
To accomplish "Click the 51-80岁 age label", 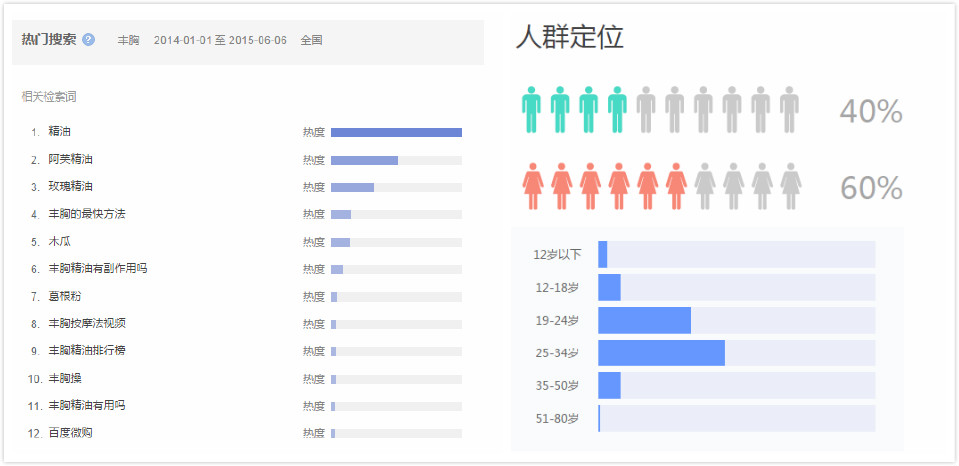I will 556,419.
